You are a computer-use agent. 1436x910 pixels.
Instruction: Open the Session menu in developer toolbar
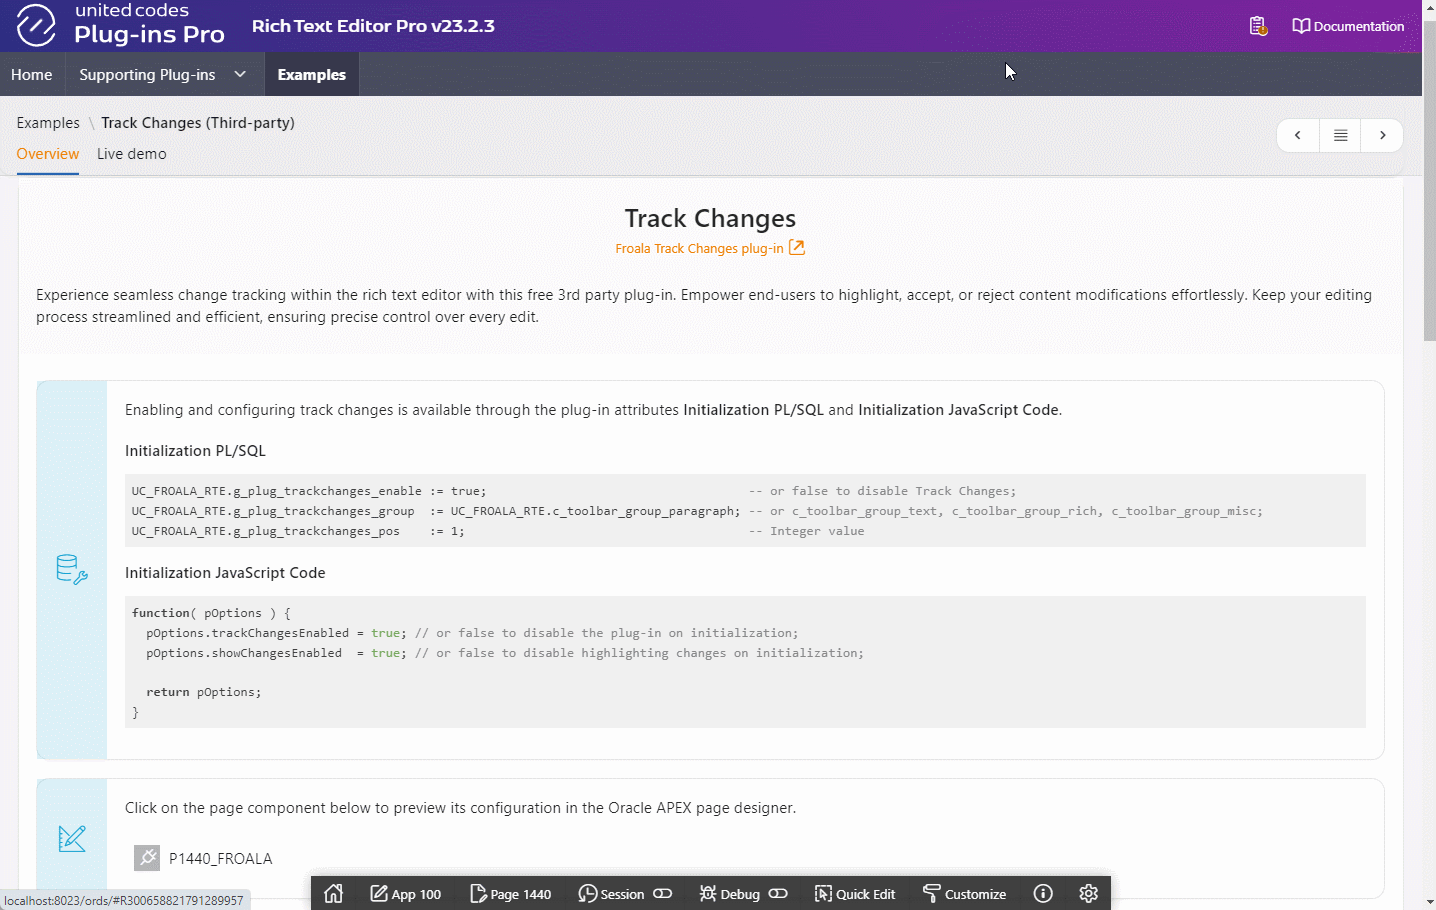611,894
